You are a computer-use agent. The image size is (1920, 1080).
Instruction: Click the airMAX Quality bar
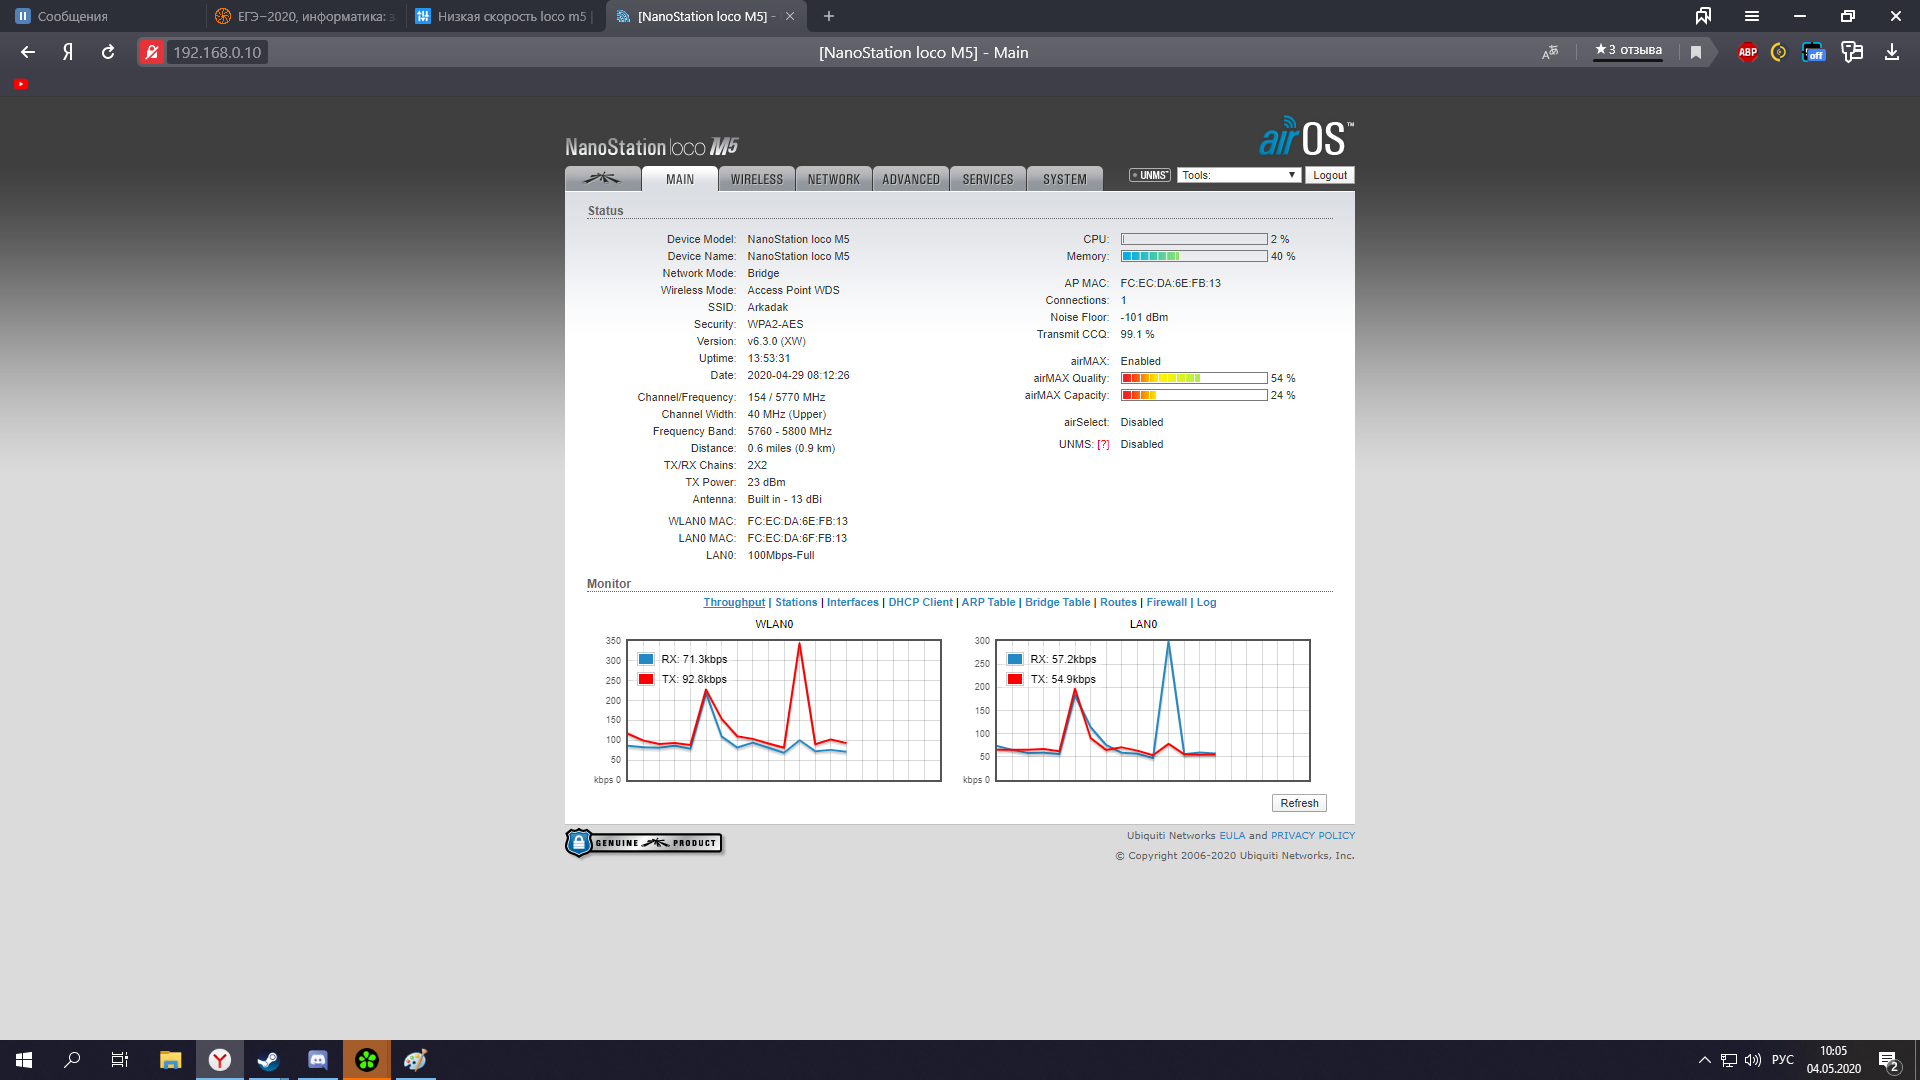pos(1194,378)
